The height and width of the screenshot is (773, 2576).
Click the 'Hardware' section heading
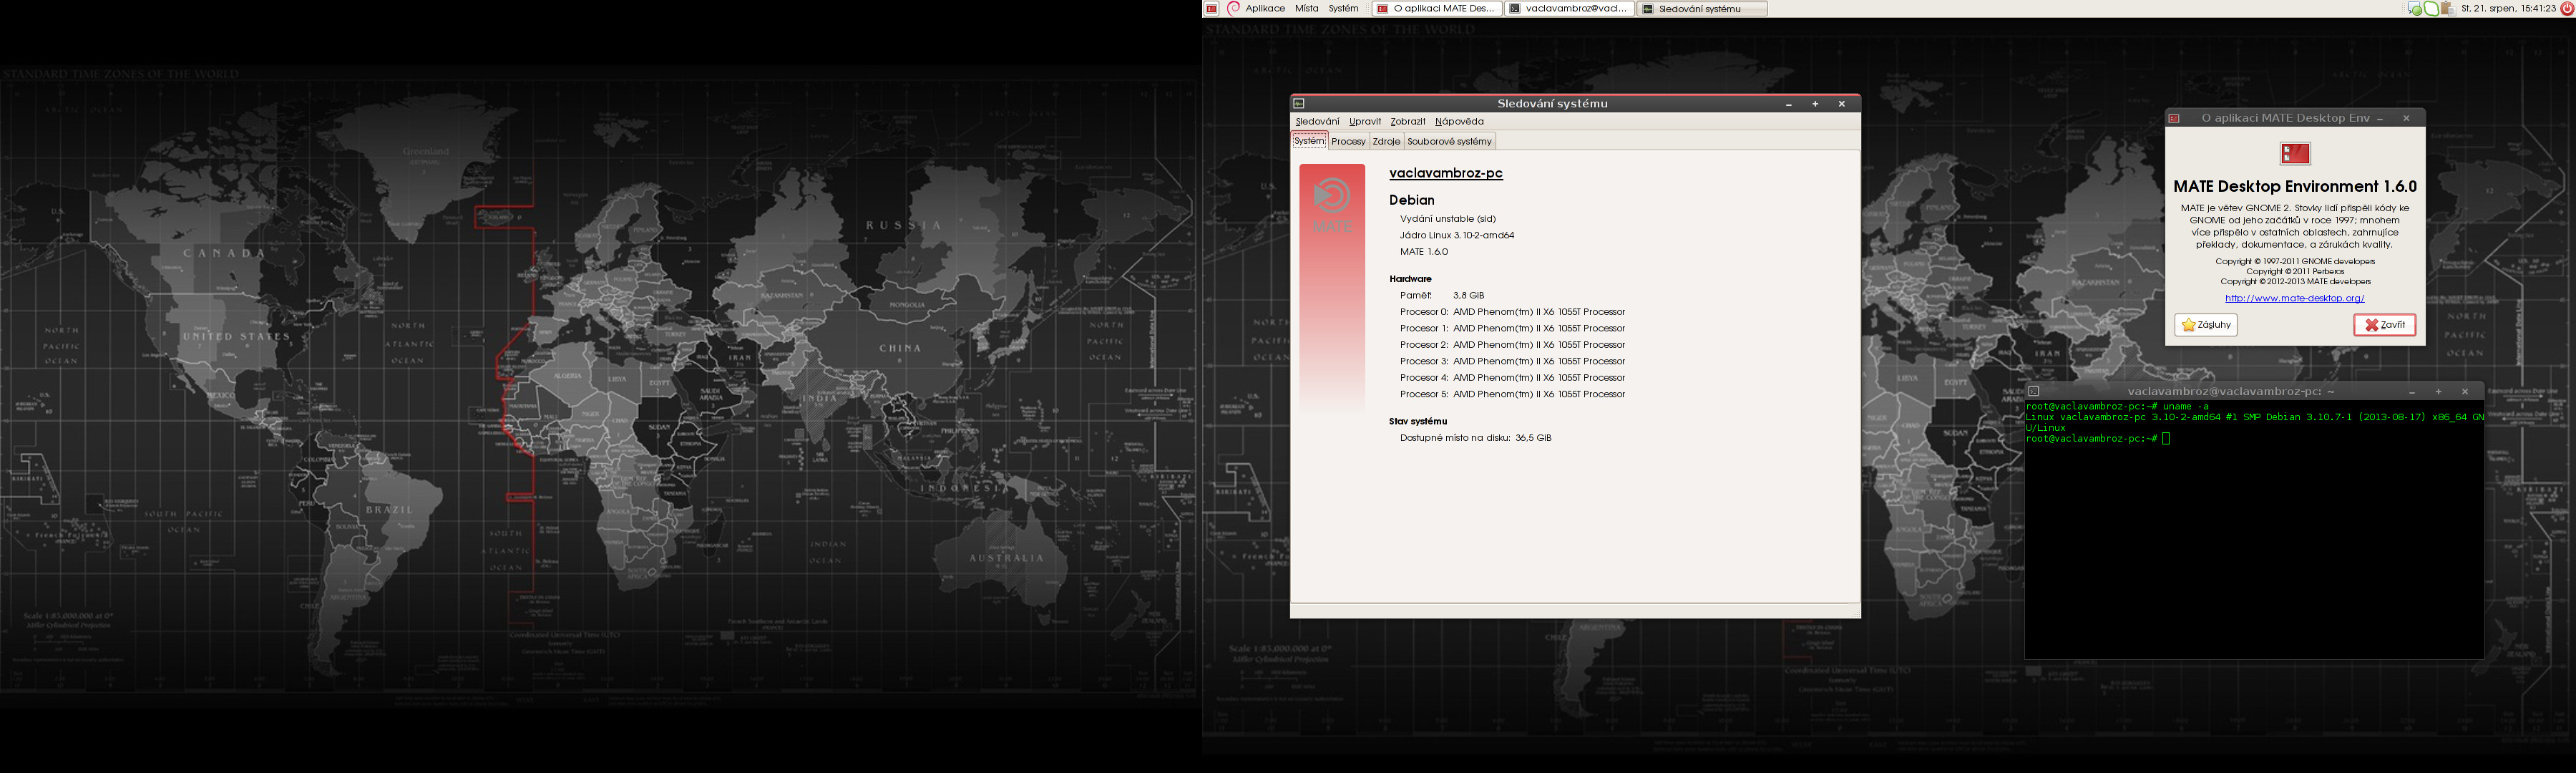[1410, 279]
